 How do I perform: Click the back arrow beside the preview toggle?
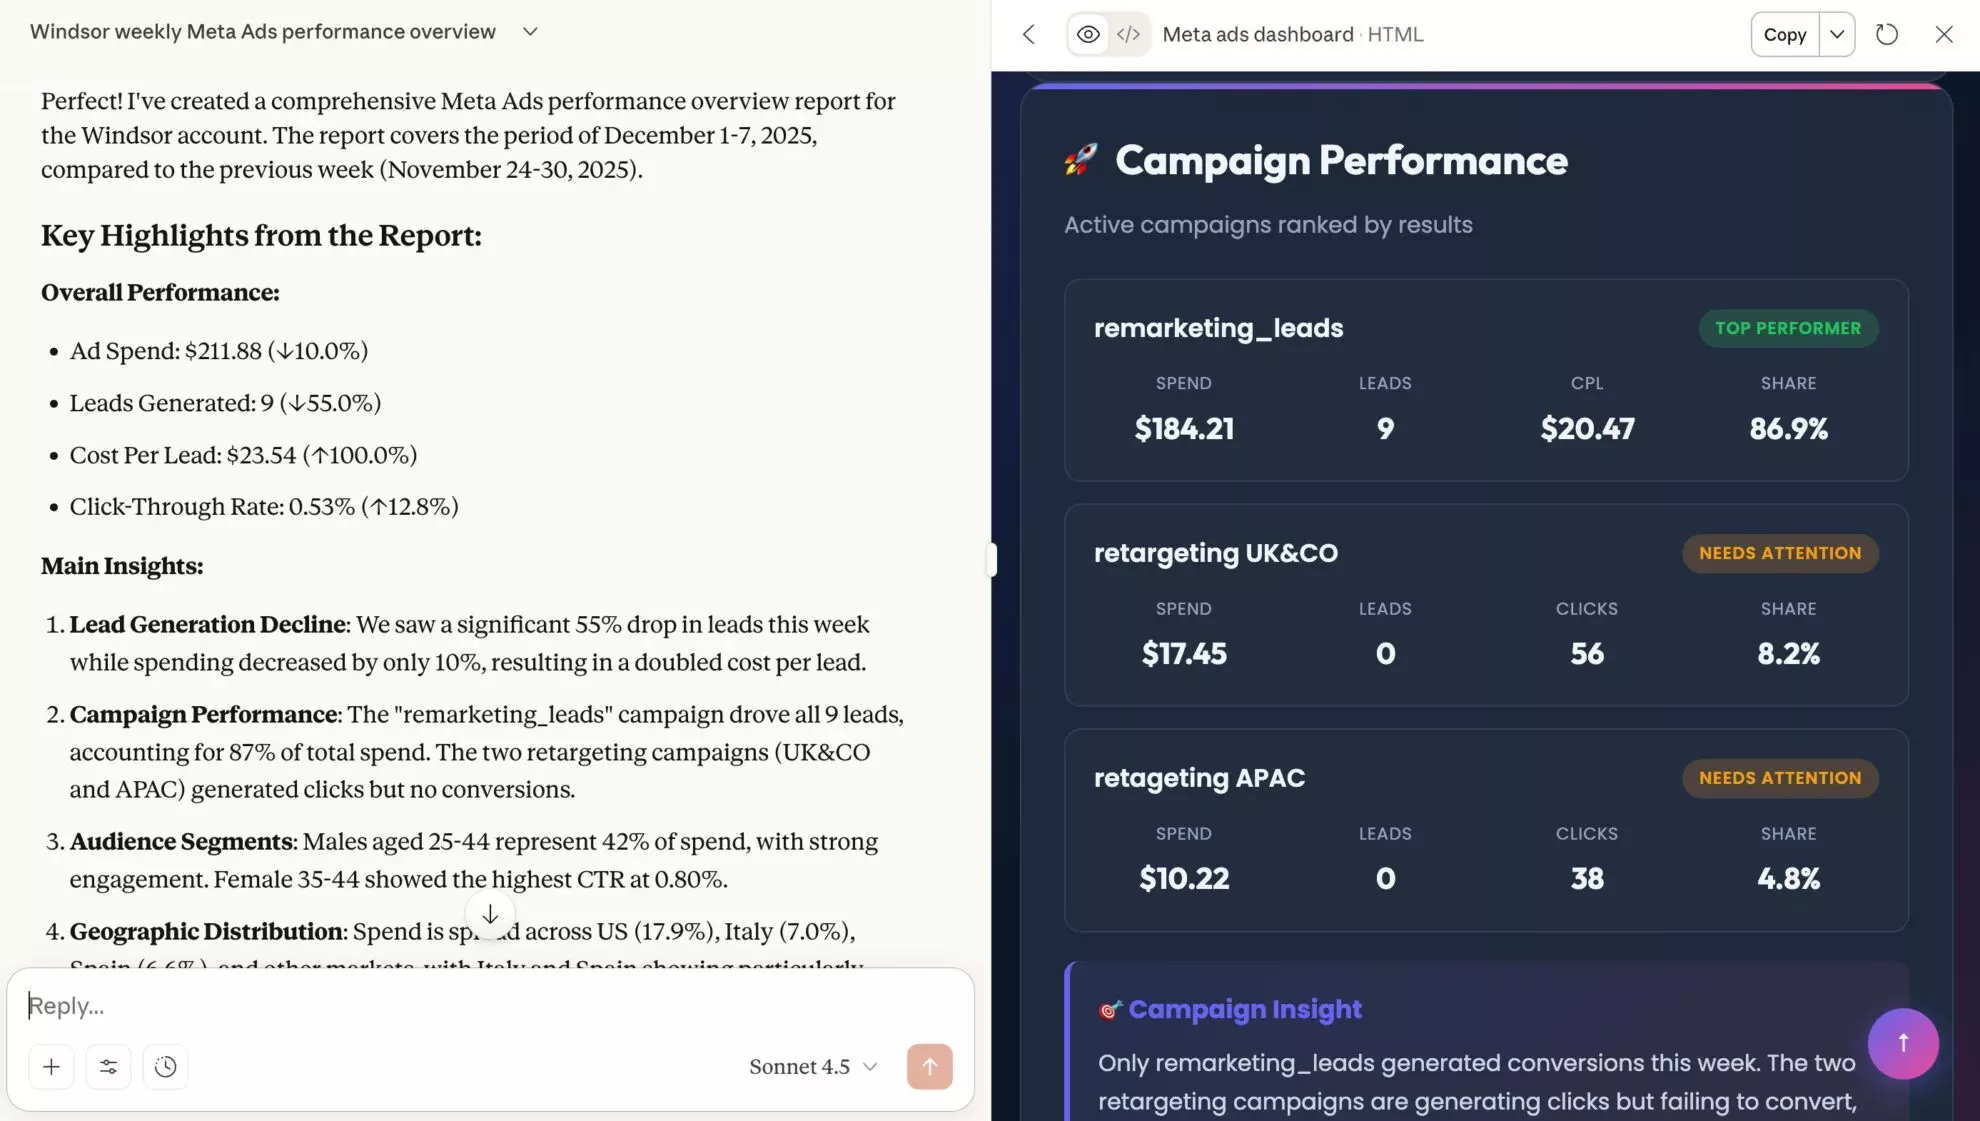(1028, 34)
